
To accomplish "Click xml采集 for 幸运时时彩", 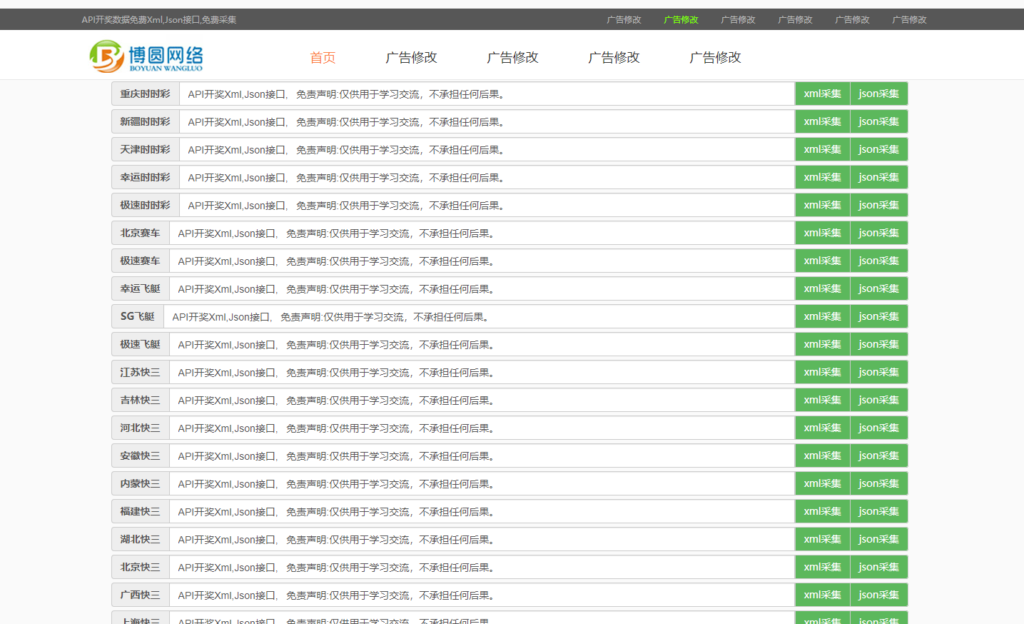I will 822,177.
